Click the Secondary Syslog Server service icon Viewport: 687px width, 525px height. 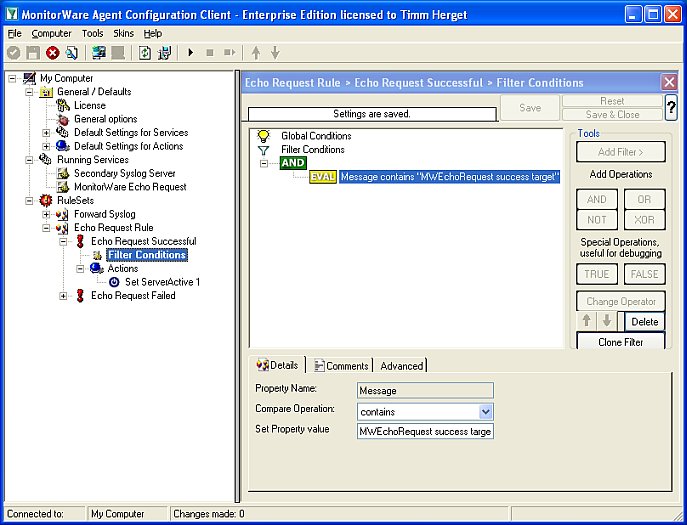pyautogui.click(x=63, y=173)
